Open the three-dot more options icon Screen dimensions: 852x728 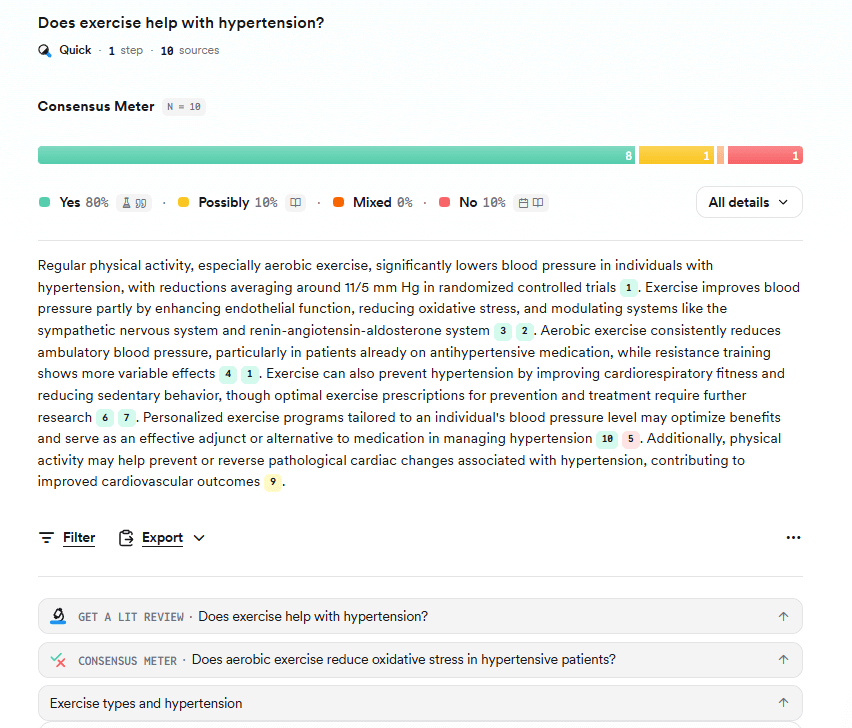793,537
